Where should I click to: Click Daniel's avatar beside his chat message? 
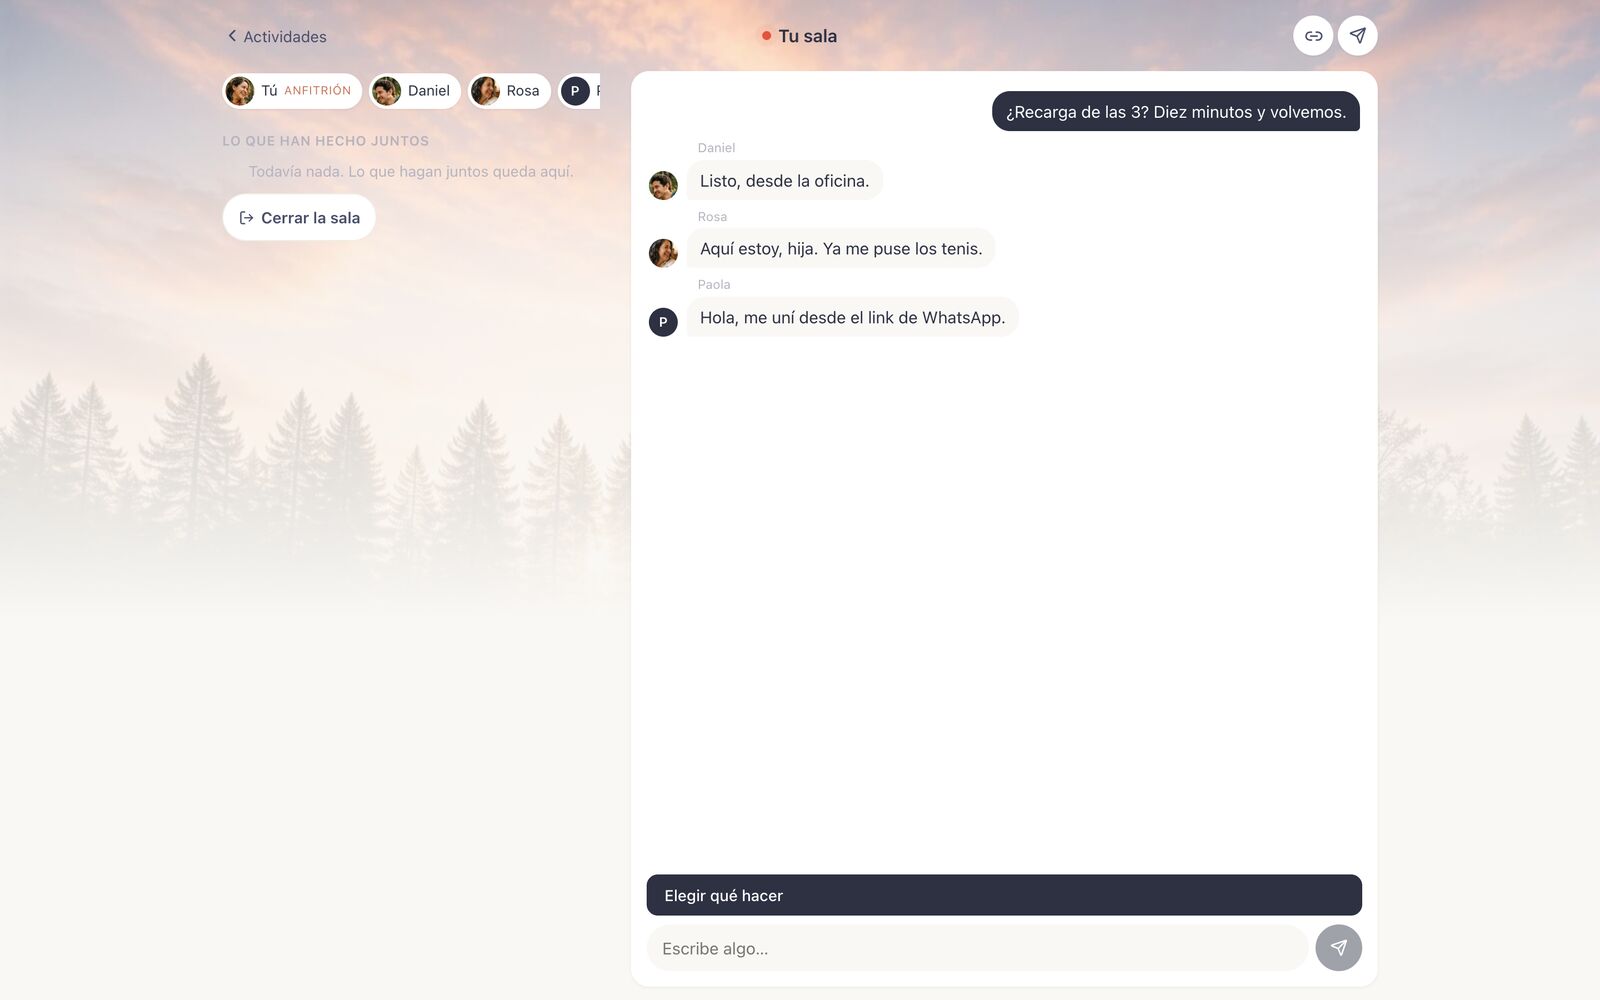[x=663, y=185]
